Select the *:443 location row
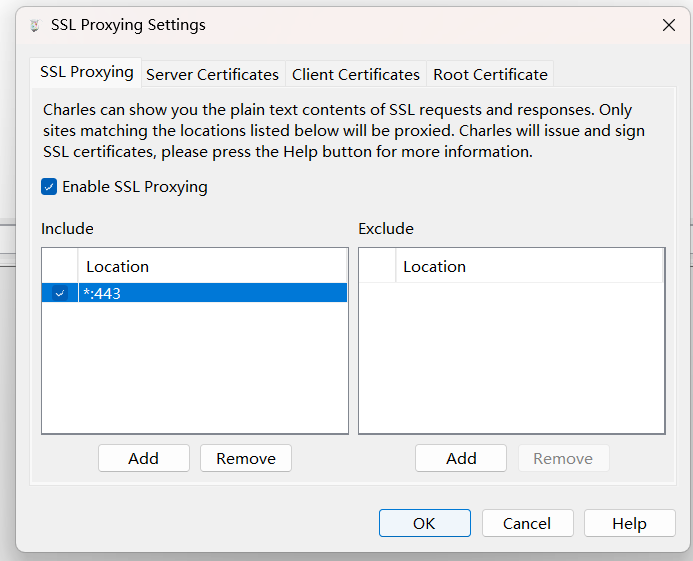Viewport: 693px width, 561px height. (x=194, y=293)
